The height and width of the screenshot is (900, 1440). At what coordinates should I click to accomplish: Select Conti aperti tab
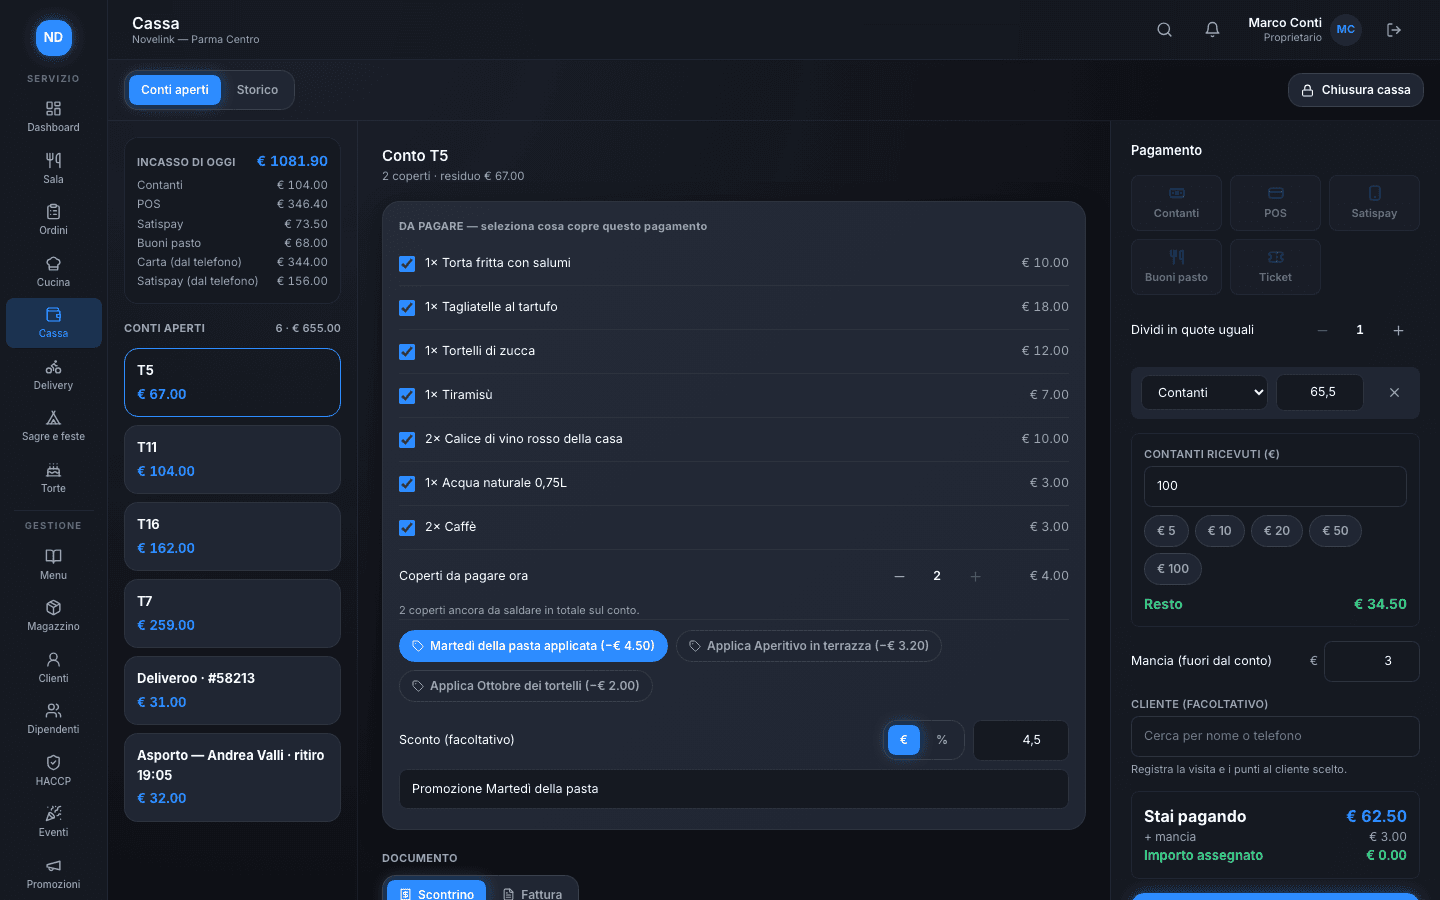[x=175, y=90]
